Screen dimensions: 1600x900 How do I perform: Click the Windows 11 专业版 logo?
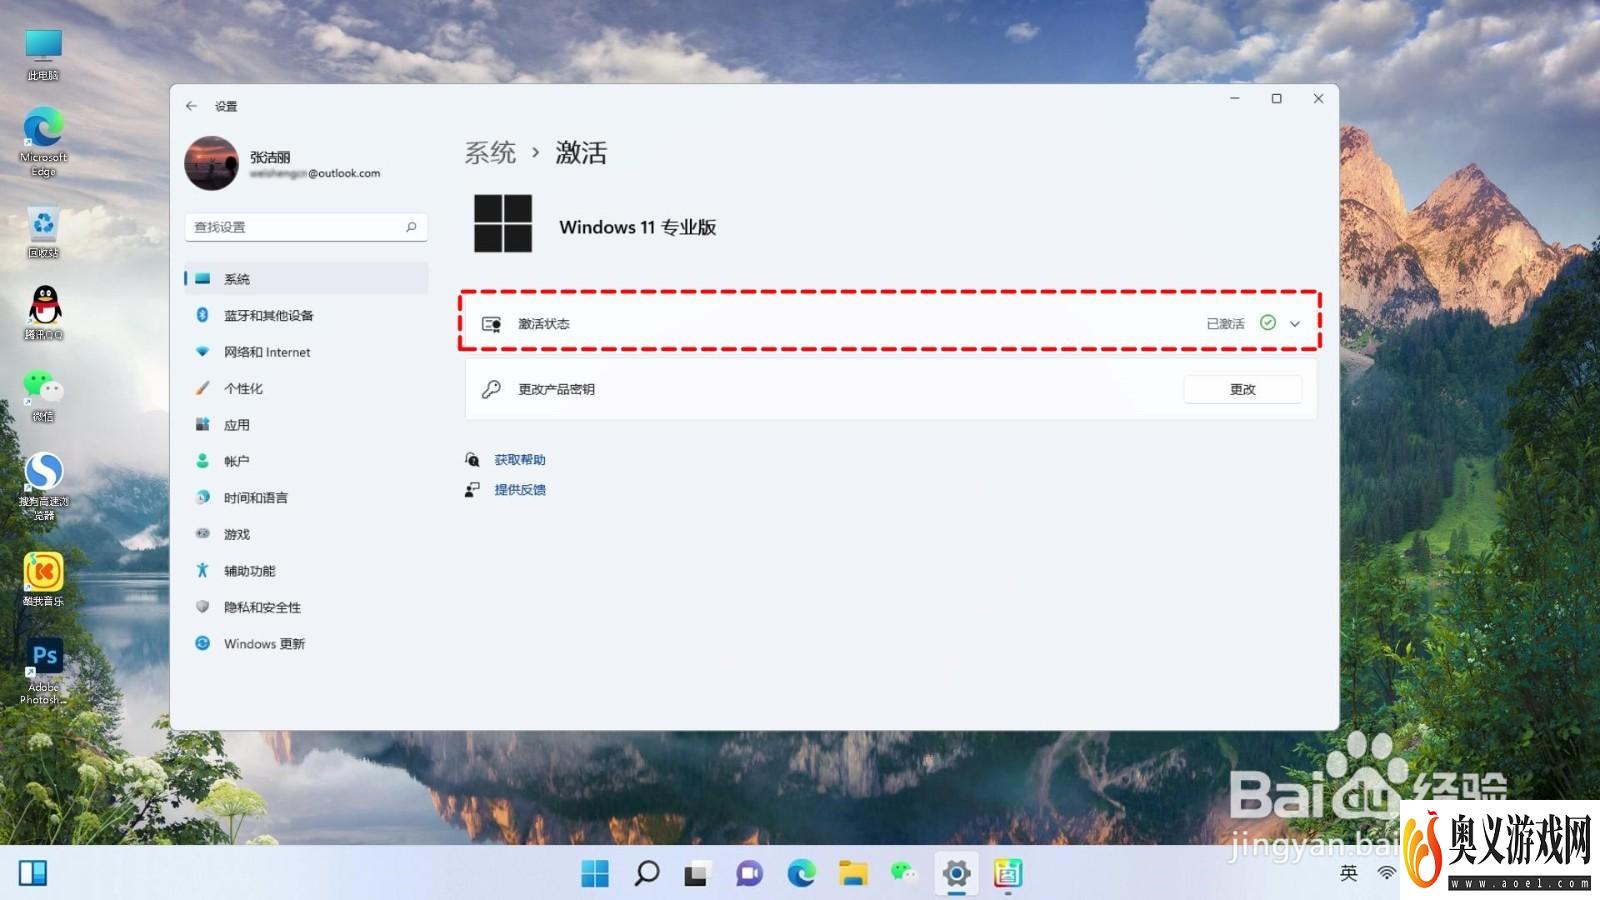[503, 223]
